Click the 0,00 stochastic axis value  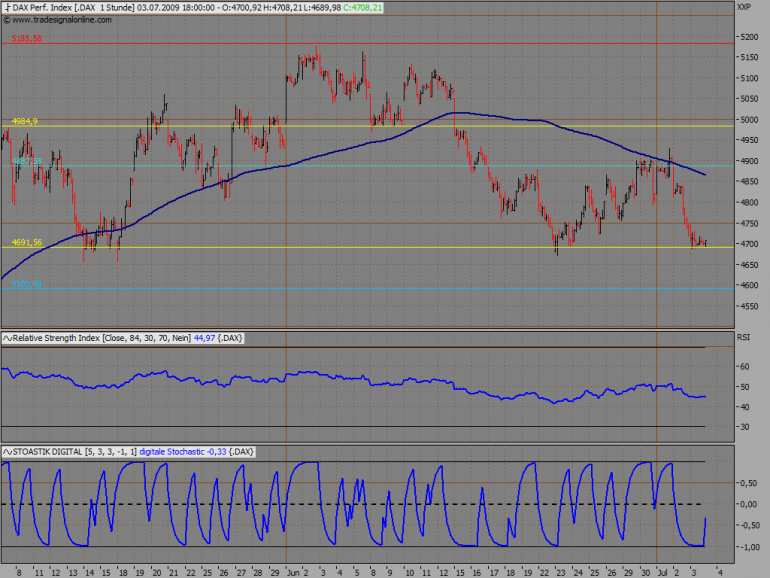coord(748,504)
